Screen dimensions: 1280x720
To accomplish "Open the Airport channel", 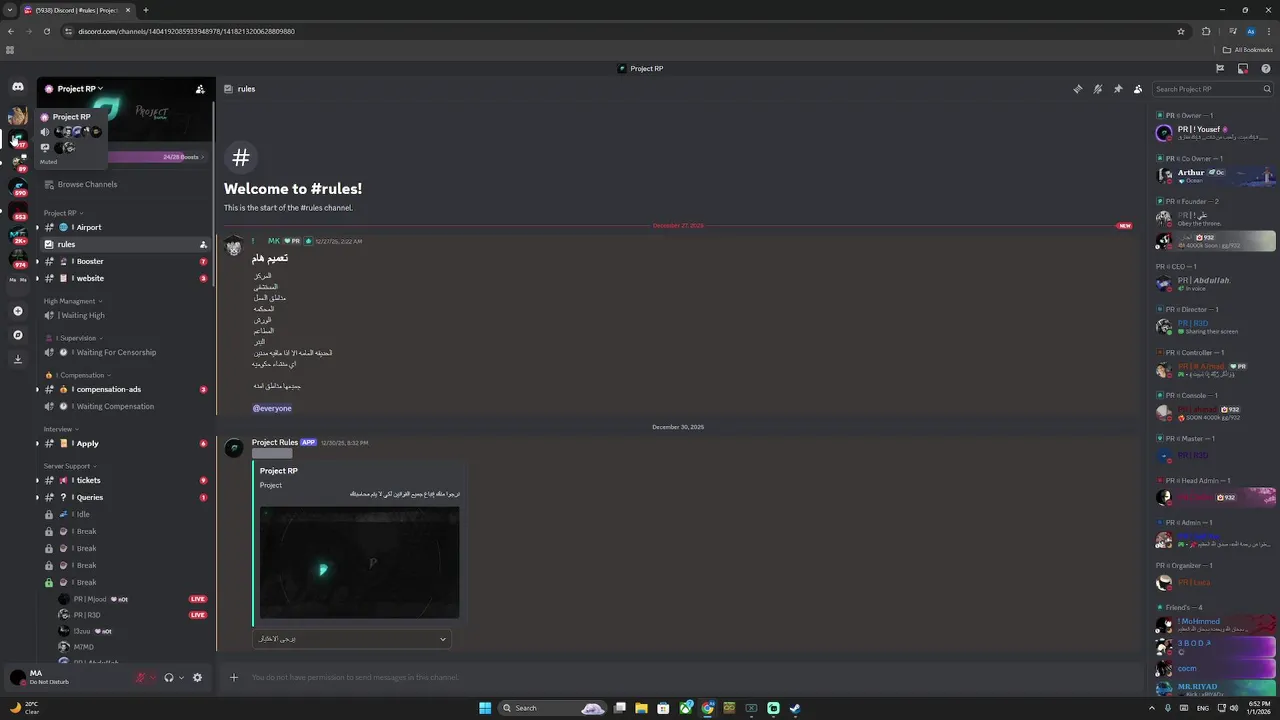I will pos(125,227).
